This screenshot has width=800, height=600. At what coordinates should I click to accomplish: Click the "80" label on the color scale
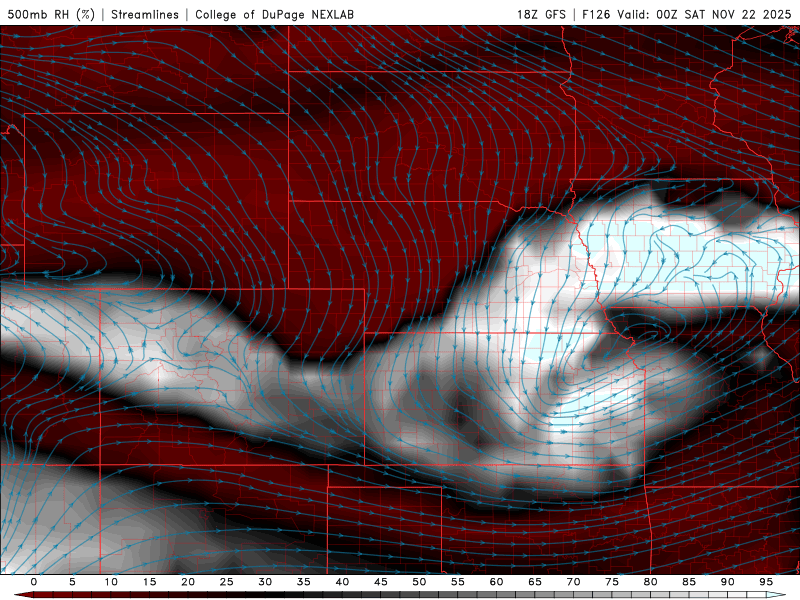point(651,582)
